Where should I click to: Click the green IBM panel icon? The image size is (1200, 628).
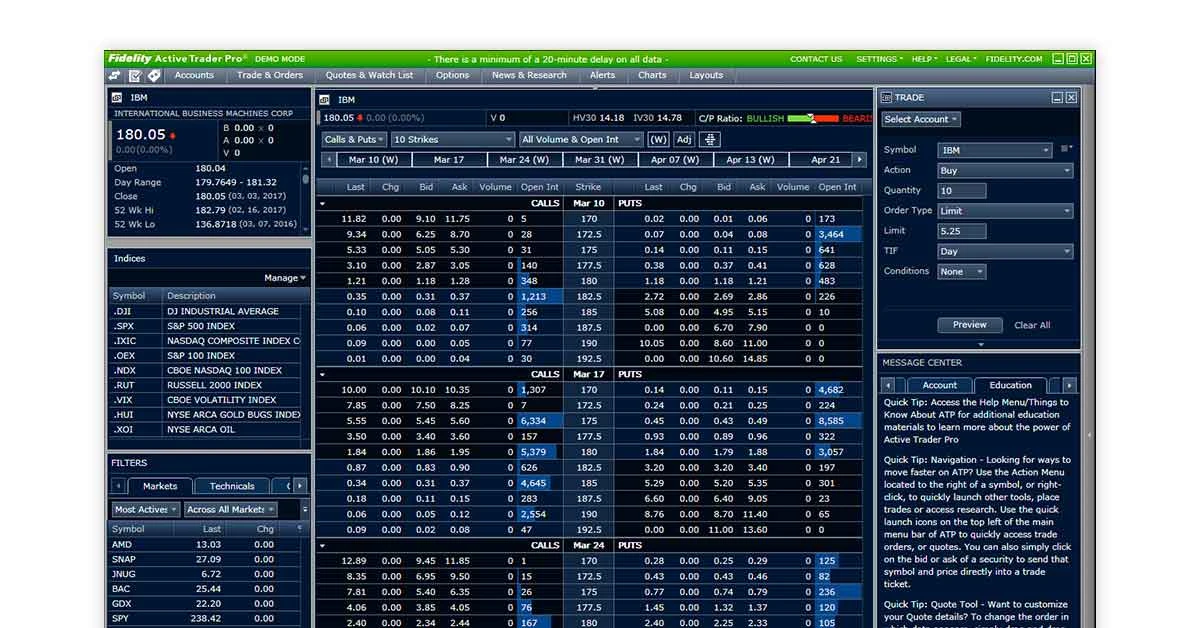click(117, 97)
